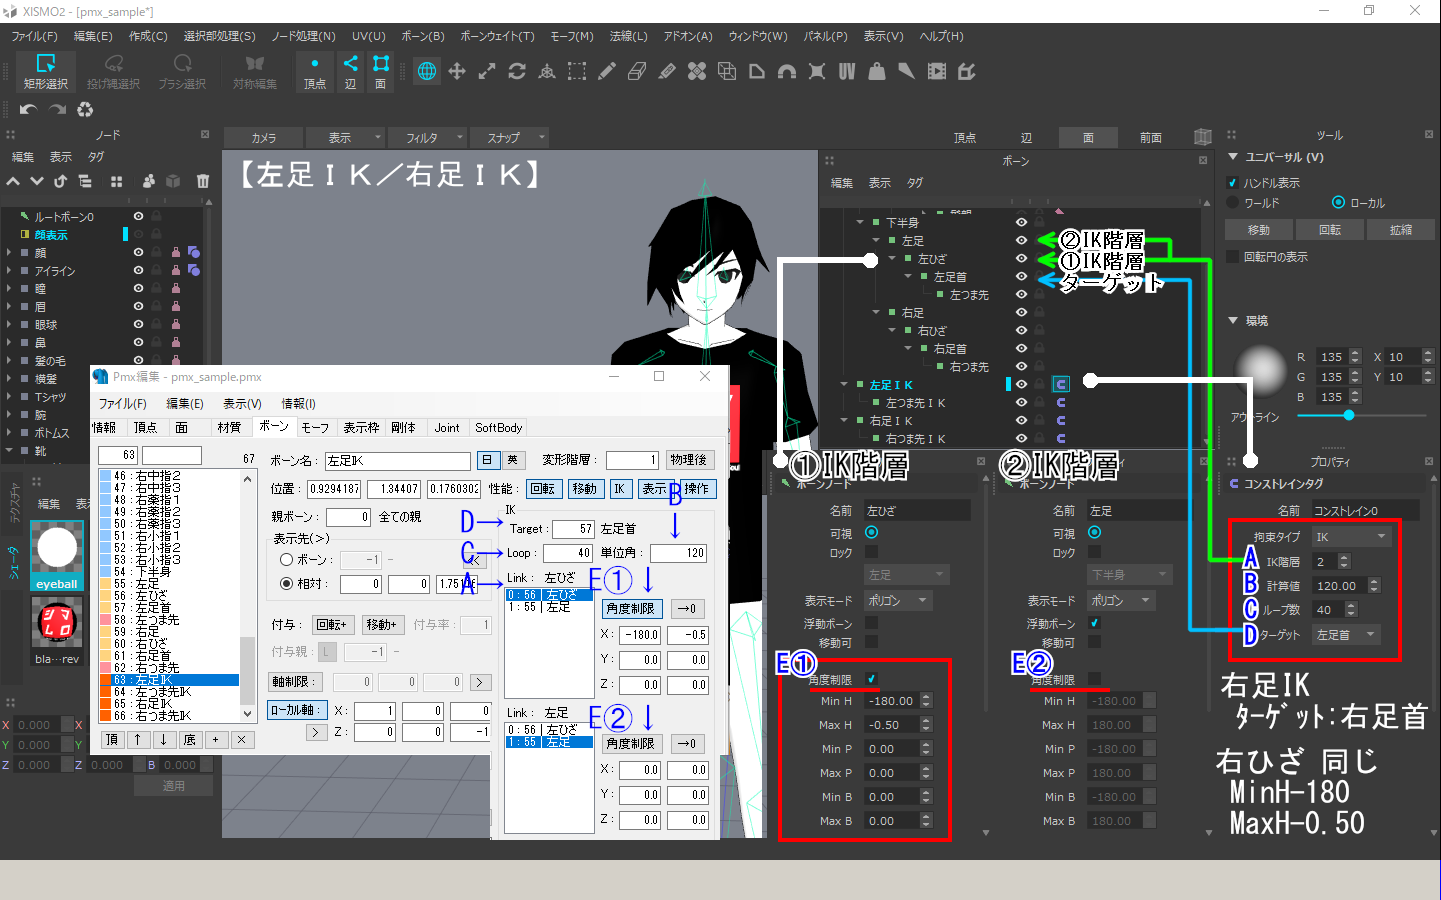The width and height of the screenshot is (1441, 900).
Task: Click the dashed marquee box icon
Action: pos(577,71)
